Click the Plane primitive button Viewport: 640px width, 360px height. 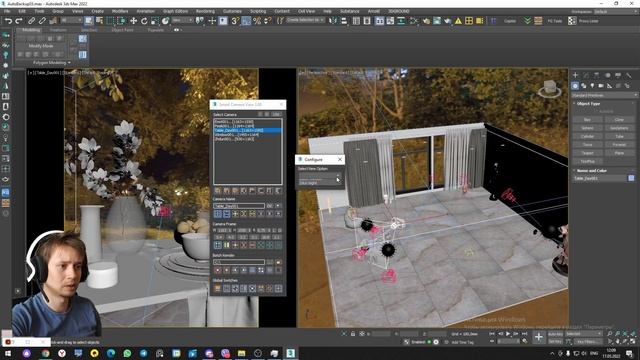[x=619, y=153]
